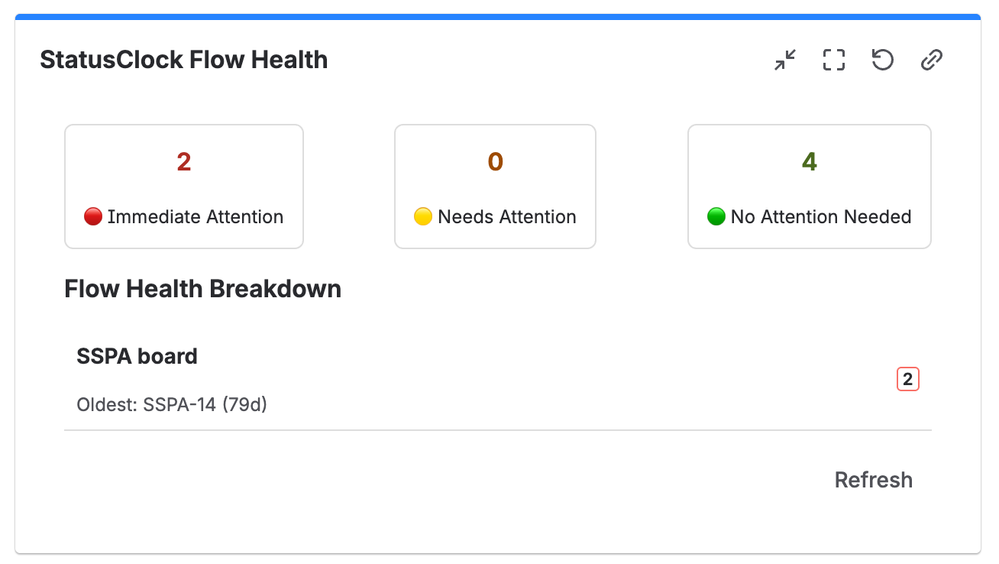Screen dimensions: 999x564
Task: Click the Refresh text button
Action: [873, 480]
